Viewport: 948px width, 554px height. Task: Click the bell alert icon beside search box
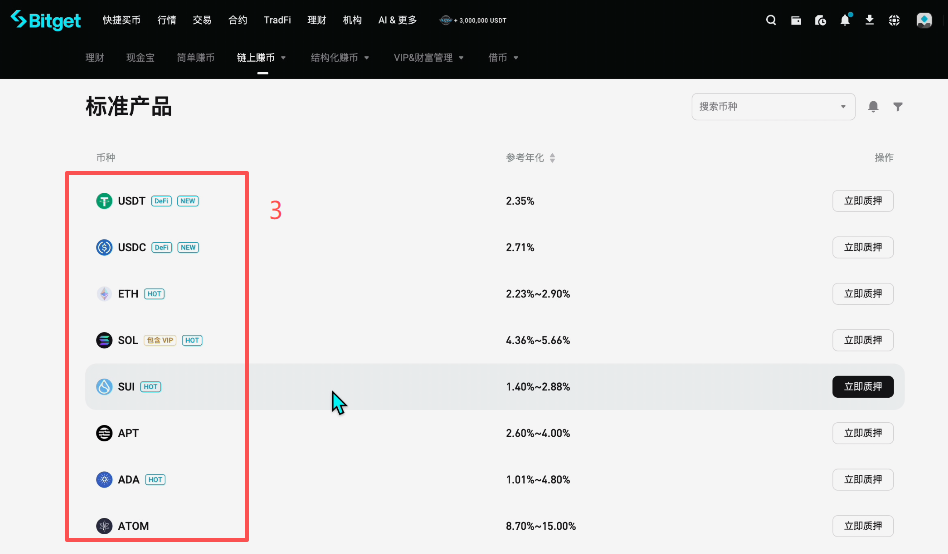point(873,106)
